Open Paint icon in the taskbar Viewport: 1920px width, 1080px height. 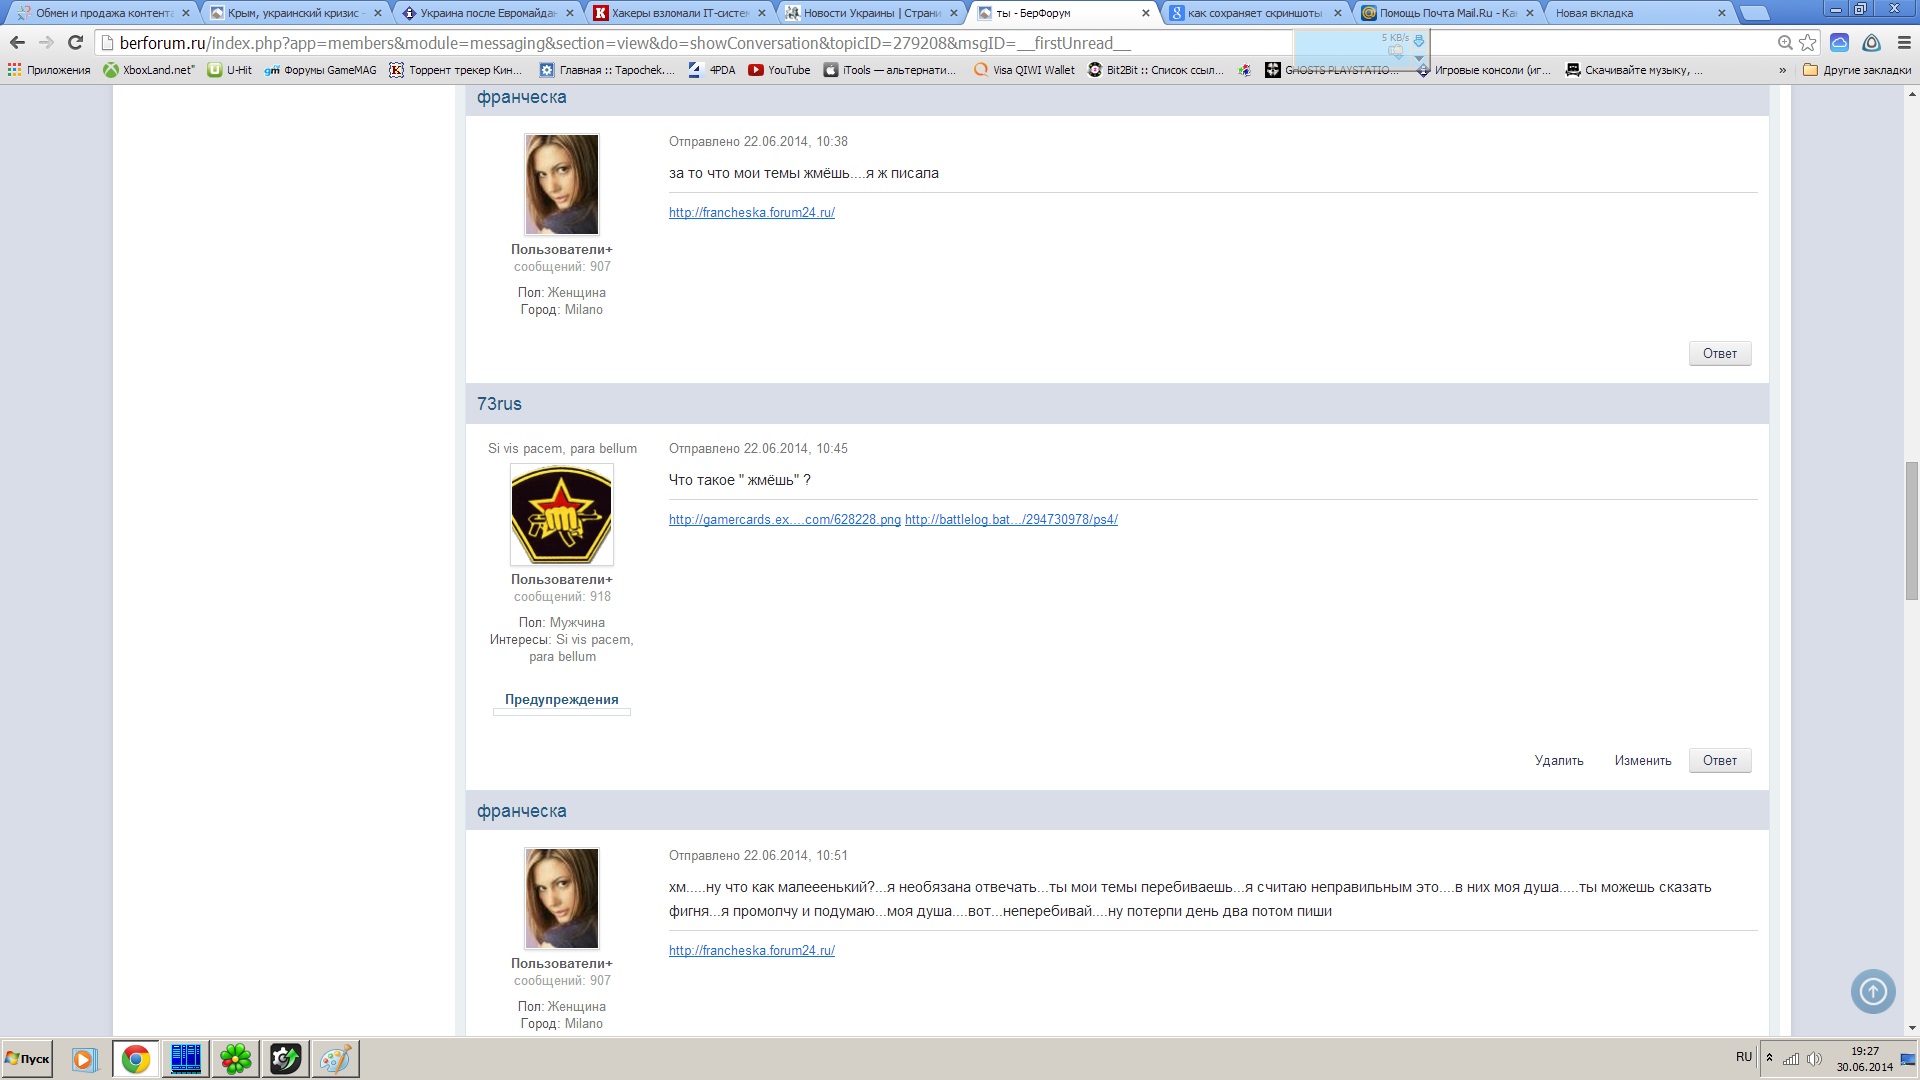click(335, 1059)
